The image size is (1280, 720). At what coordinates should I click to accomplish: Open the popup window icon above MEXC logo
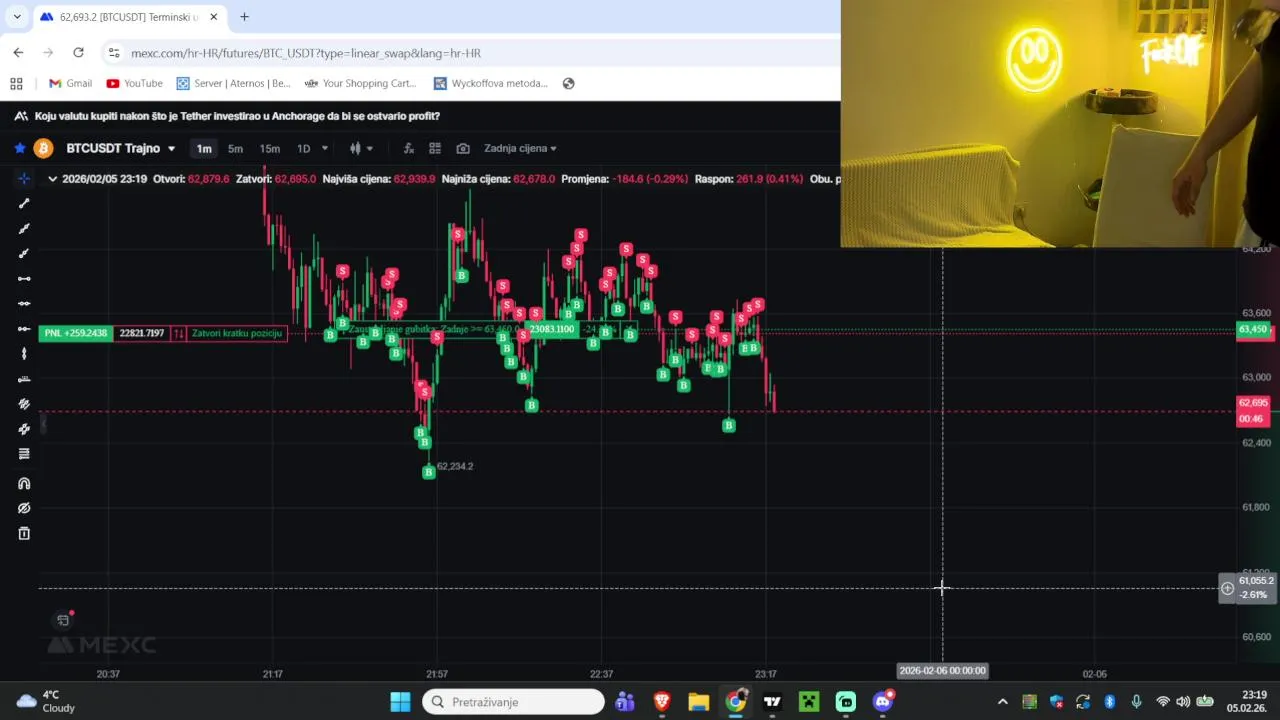63,620
